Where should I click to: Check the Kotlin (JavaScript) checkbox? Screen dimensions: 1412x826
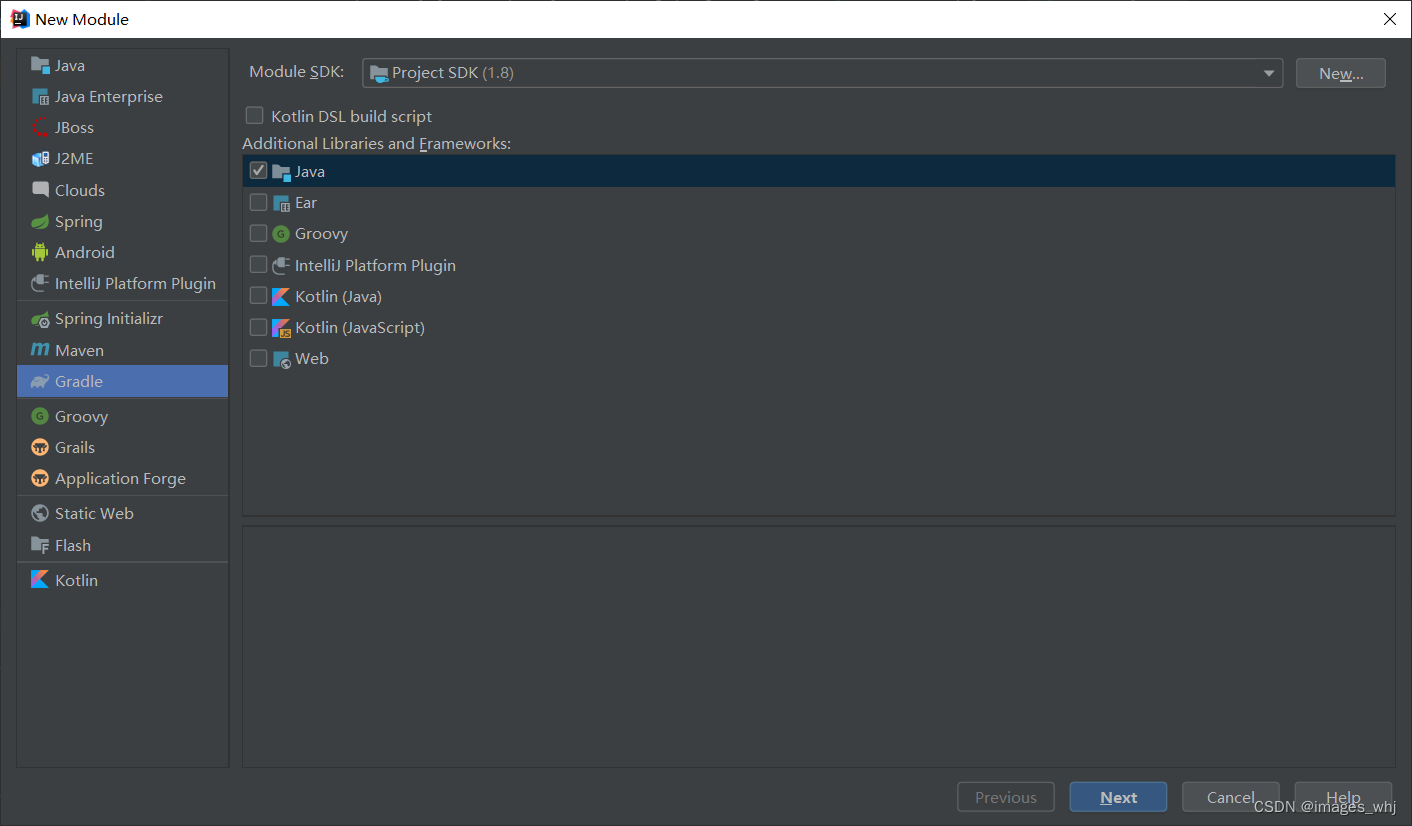click(259, 327)
